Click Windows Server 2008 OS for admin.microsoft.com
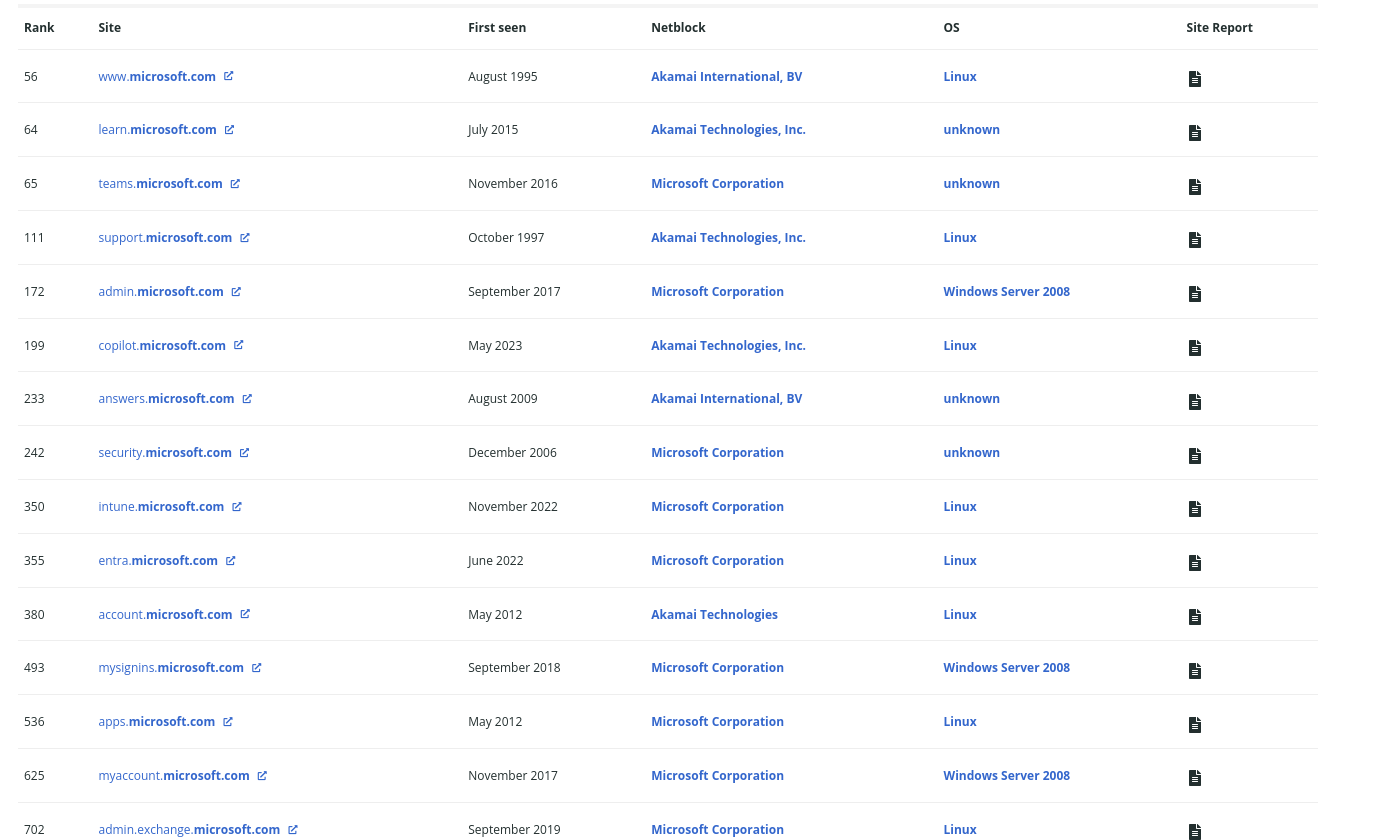Screen dimensions: 1394x840 [1006, 292]
